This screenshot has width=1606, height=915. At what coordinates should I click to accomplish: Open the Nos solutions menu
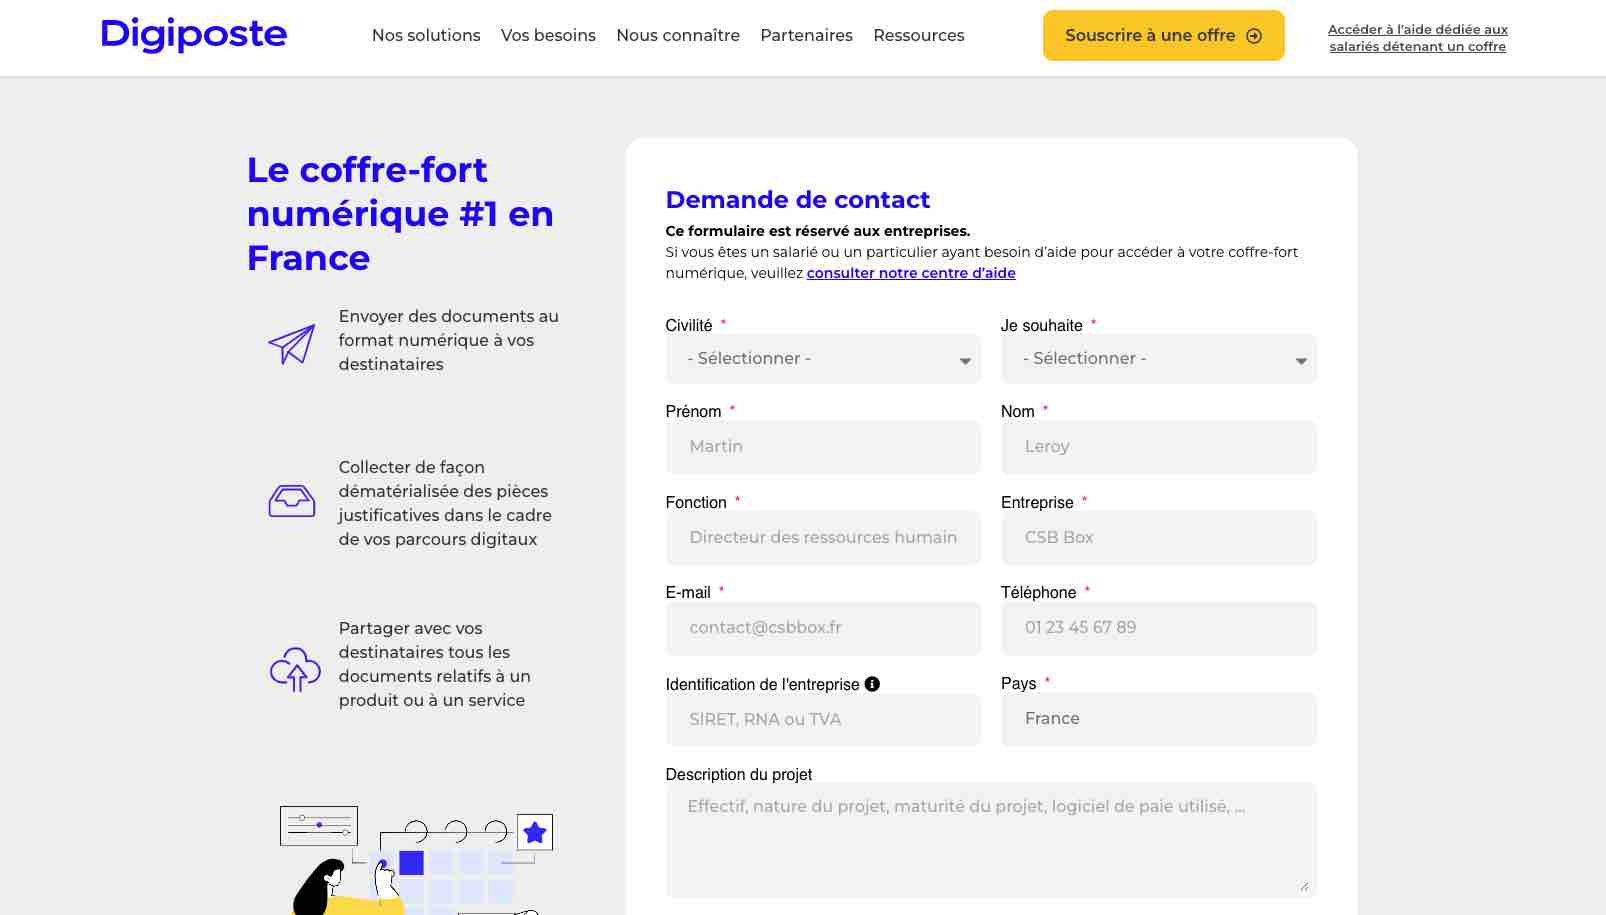pos(426,35)
